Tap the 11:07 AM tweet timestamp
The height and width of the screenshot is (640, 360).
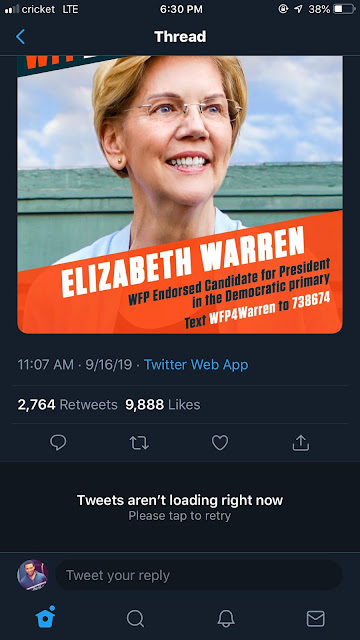45,364
